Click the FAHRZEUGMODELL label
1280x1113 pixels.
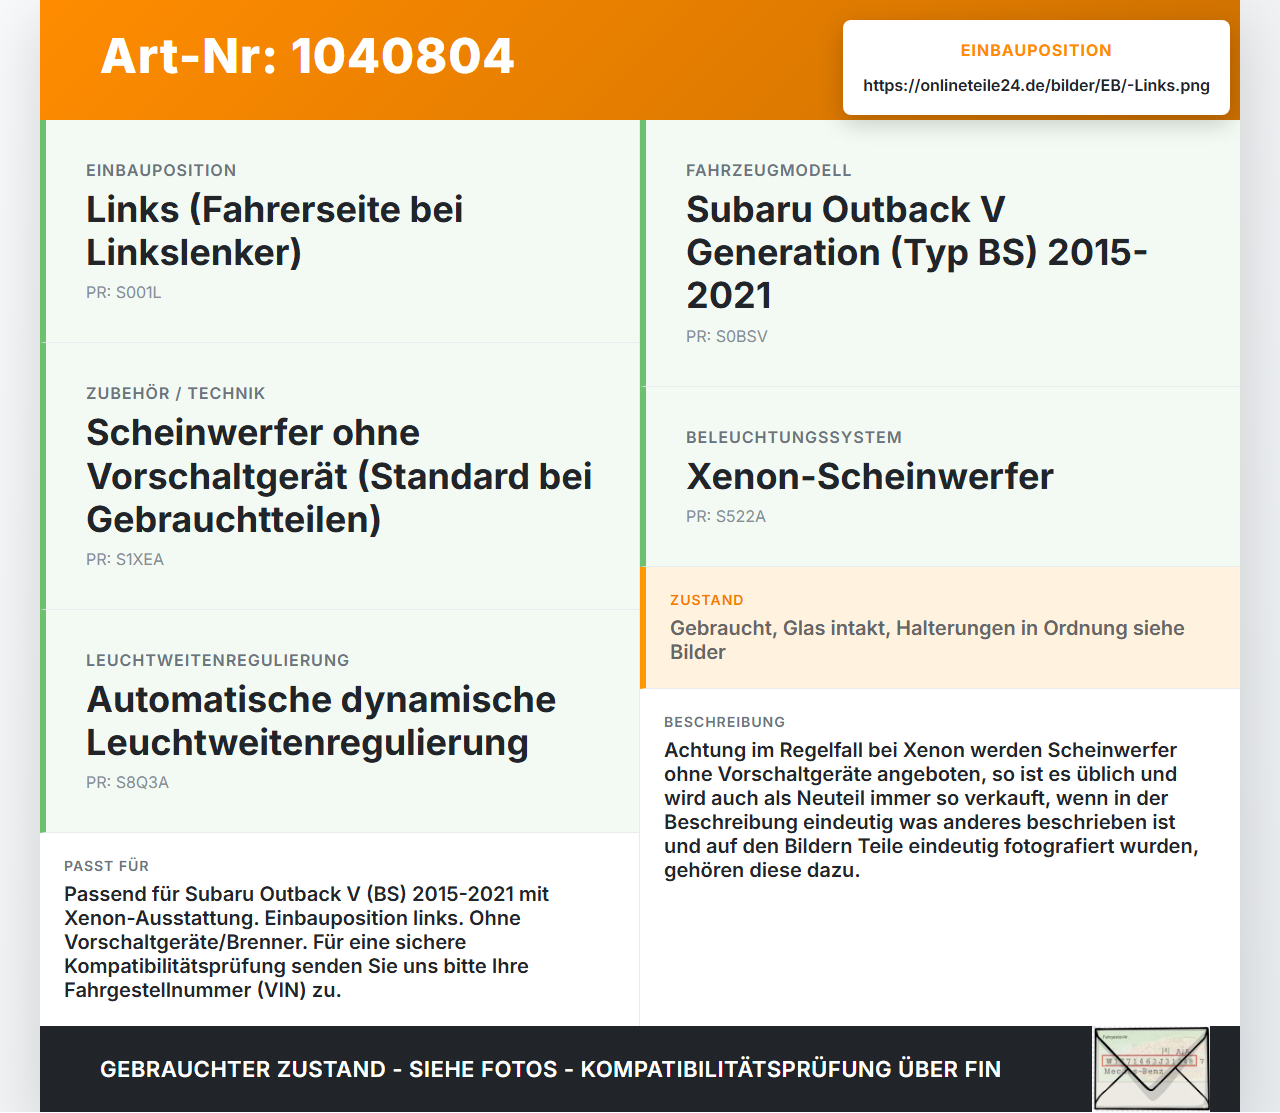tap(769, 170)
